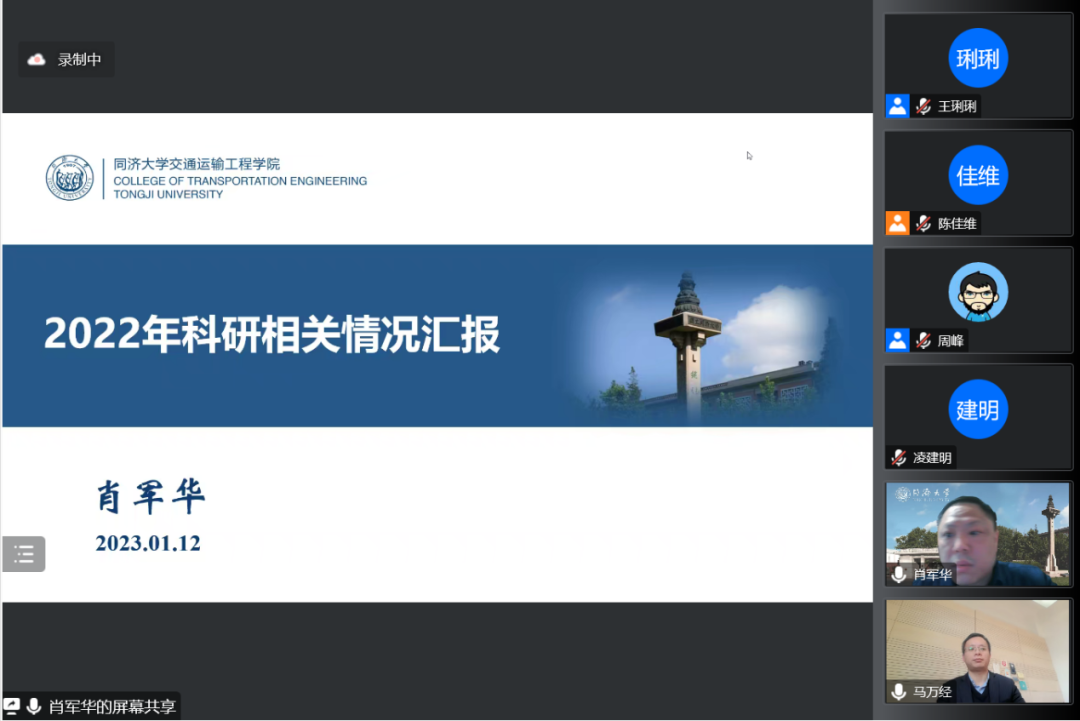Click the Tongji University seal logo

[x=69, y=178]
